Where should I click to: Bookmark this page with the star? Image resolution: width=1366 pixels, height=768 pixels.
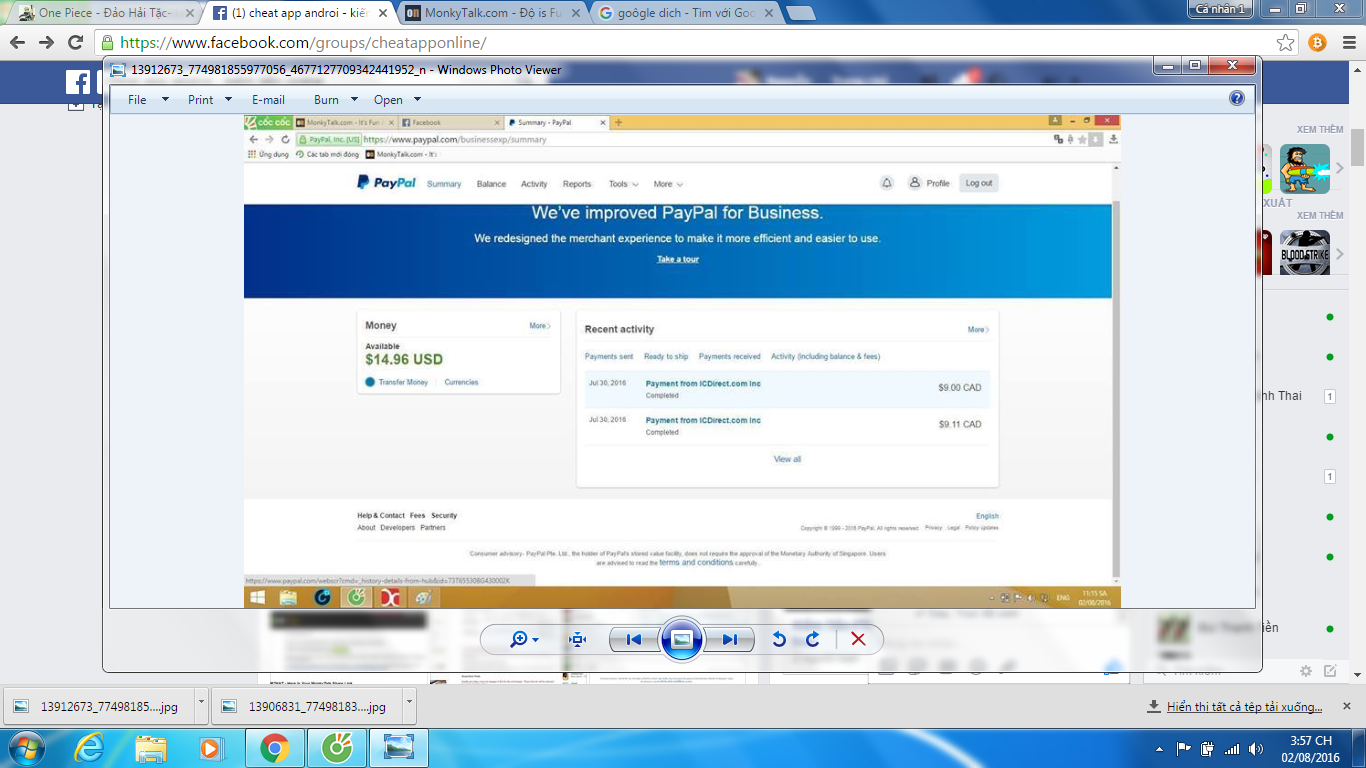pyautogui.click(x=1286, y=42)
